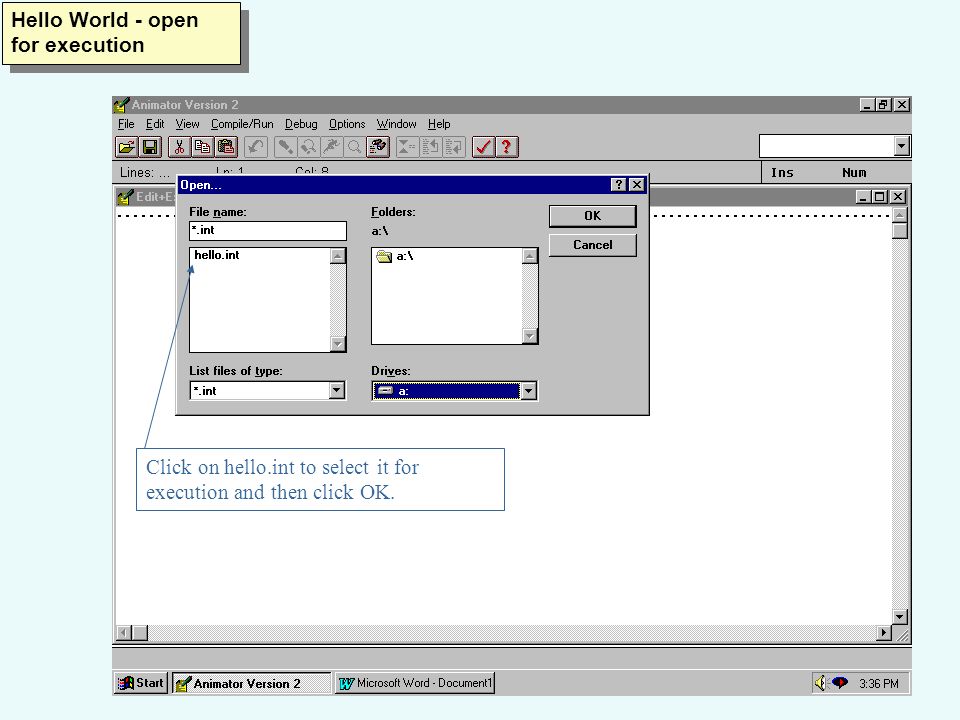Click the 3:36 PM taskbar clock
Image resolution: width=960 pixels, height=720 pixels.
click(879, 683)
